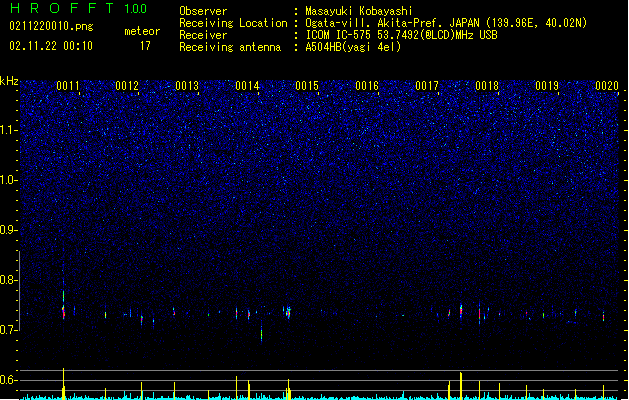
Task: Click time marker 0017
Action: pyautogui.click(x=427, y=86)
